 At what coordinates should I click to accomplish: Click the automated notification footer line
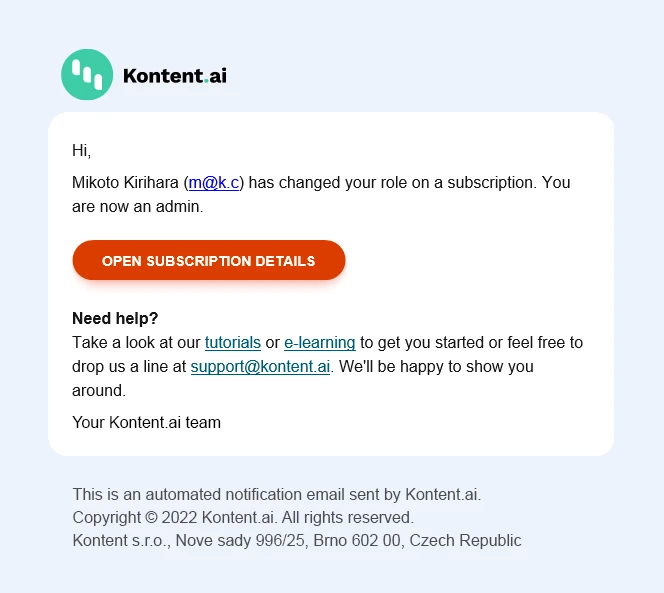pyautogui.click(x=277, y=494)
